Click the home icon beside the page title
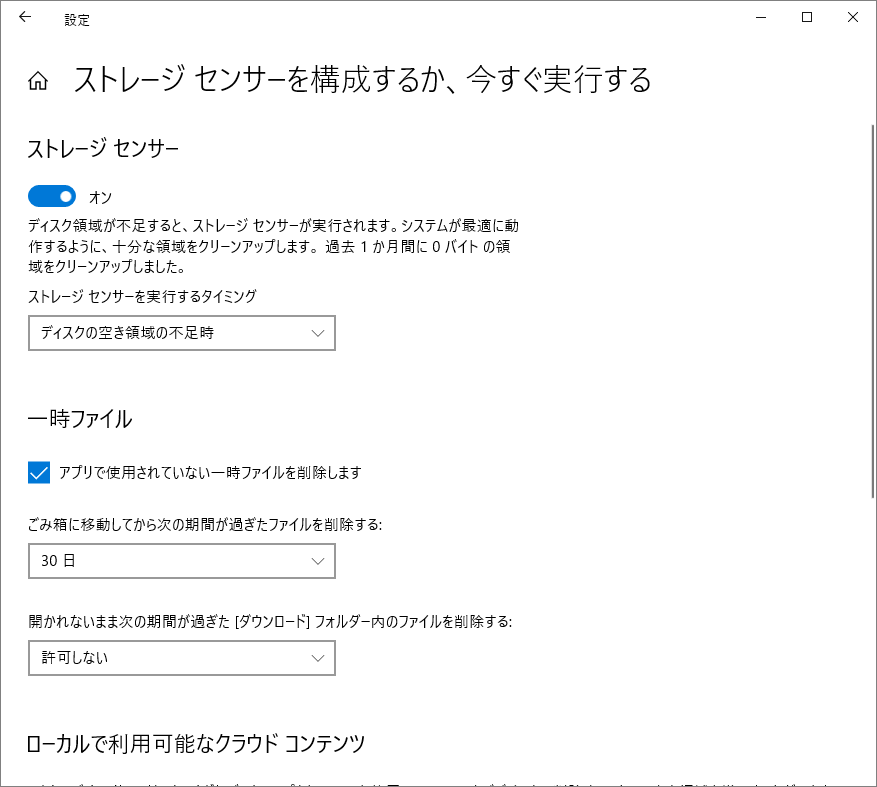 coord(37,81)
